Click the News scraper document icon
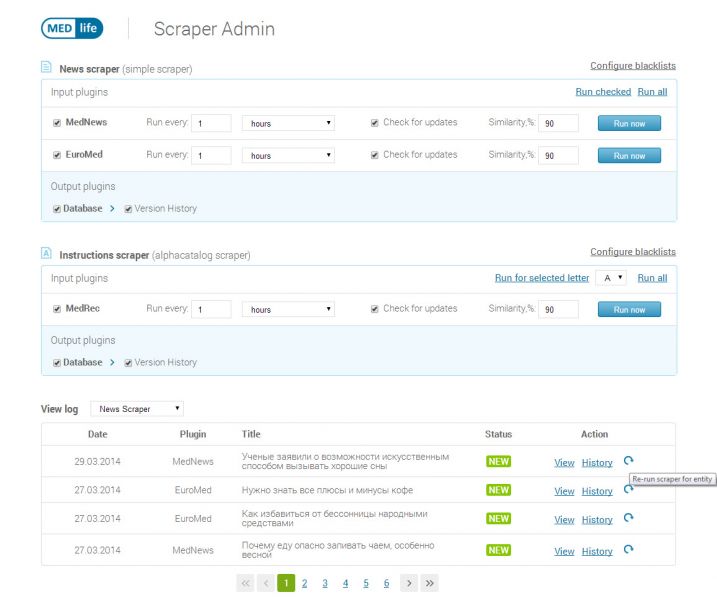717x600 pixels. coord(46,67)
